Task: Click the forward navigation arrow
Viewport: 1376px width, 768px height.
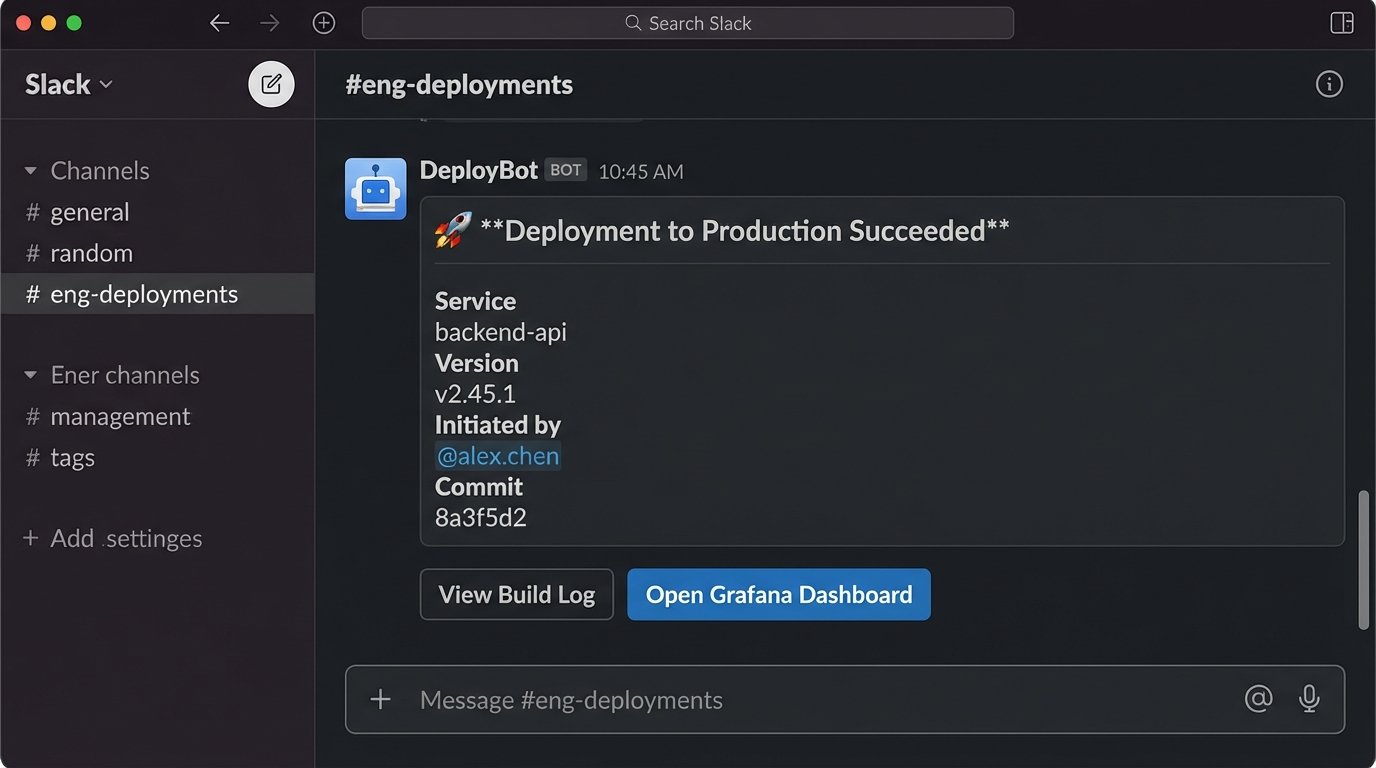Action: tap(269, 22)
